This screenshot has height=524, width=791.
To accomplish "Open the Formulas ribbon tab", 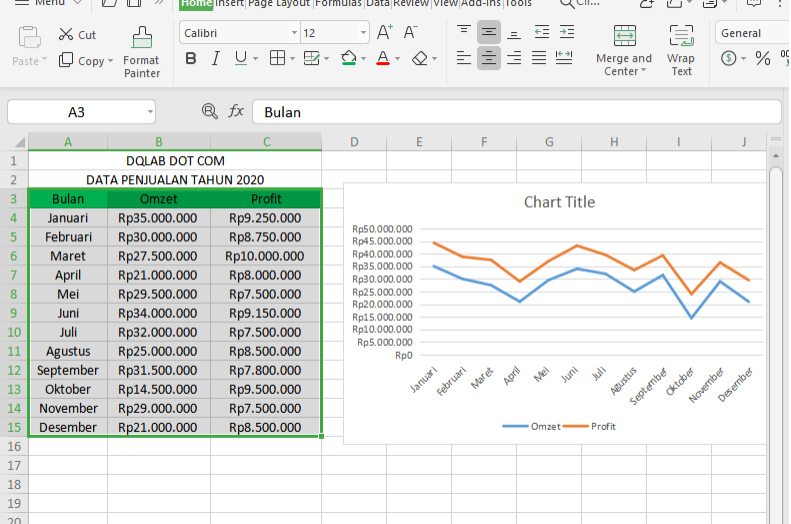I will 339,4.
